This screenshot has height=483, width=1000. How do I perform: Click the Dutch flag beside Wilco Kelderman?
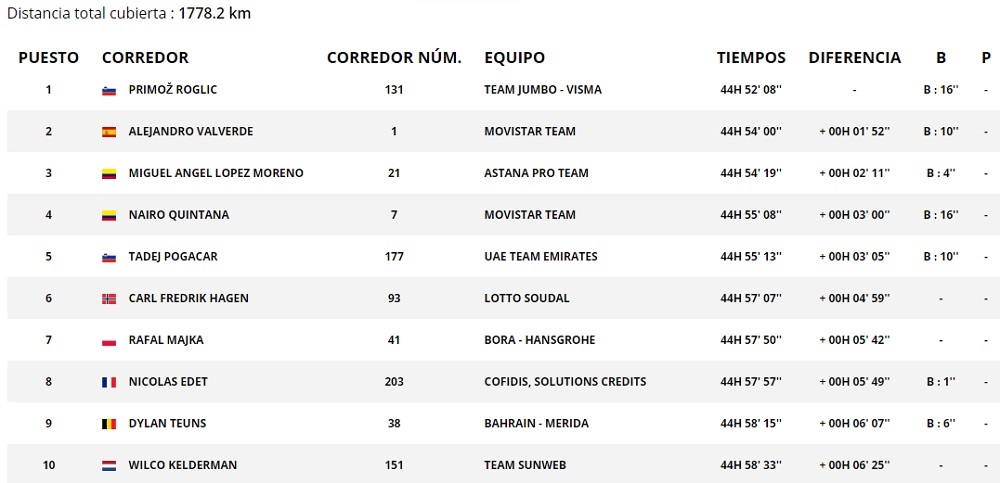[109, 466]
